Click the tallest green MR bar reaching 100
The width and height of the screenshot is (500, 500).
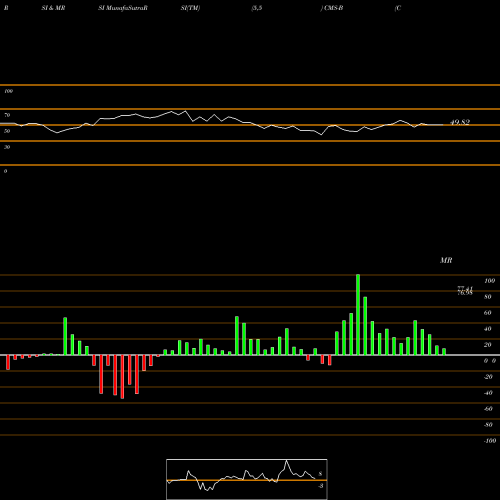pyautogui.click(x=358, y=315)
